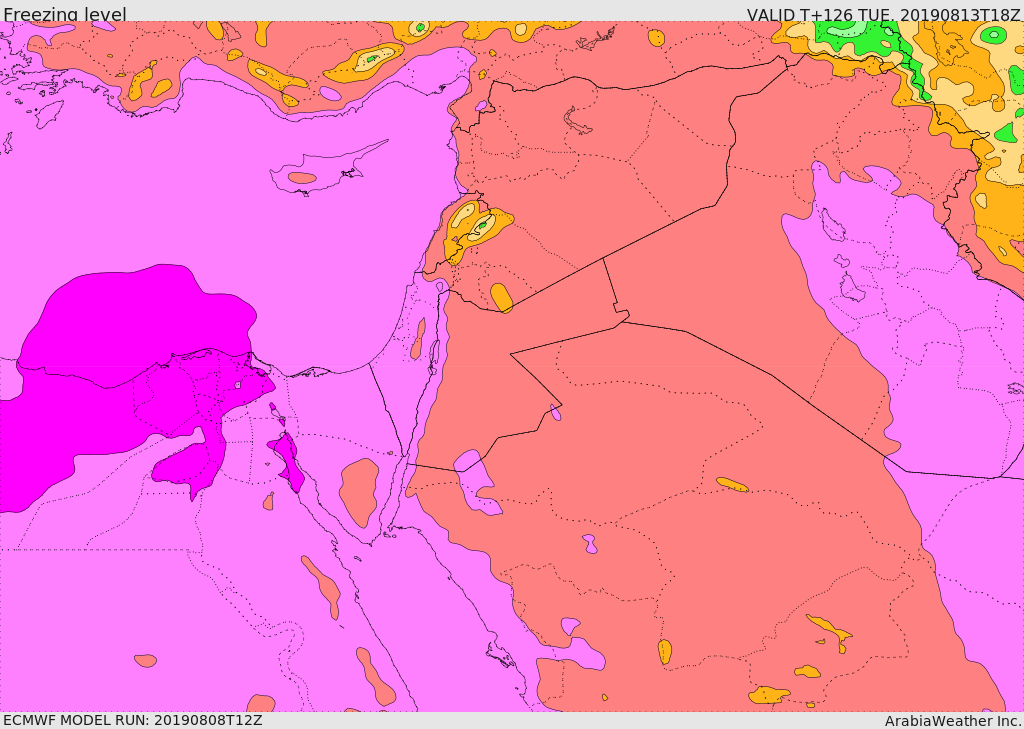This screenshot has height=729, width=1024.
Task: Click the 'VALID T+126 TUE. 20190813T18Z' label
Action: pos(884,14)
